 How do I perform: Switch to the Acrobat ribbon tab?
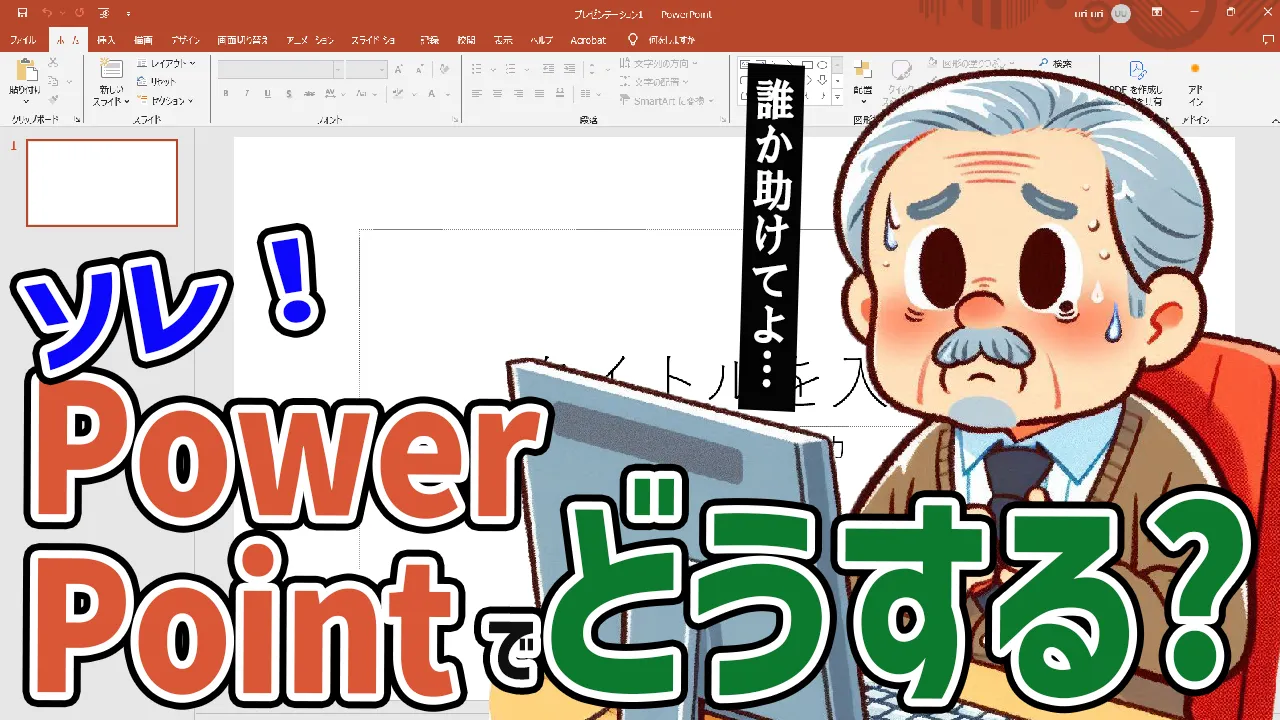pyautogui.click(x=588, y=40)
